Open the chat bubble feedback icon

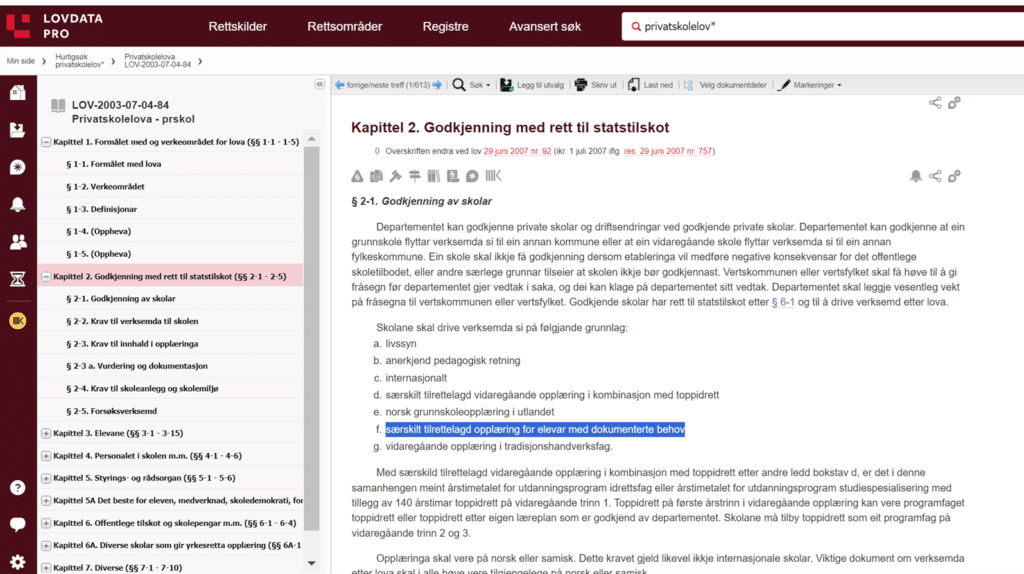[x=18, y=524]
